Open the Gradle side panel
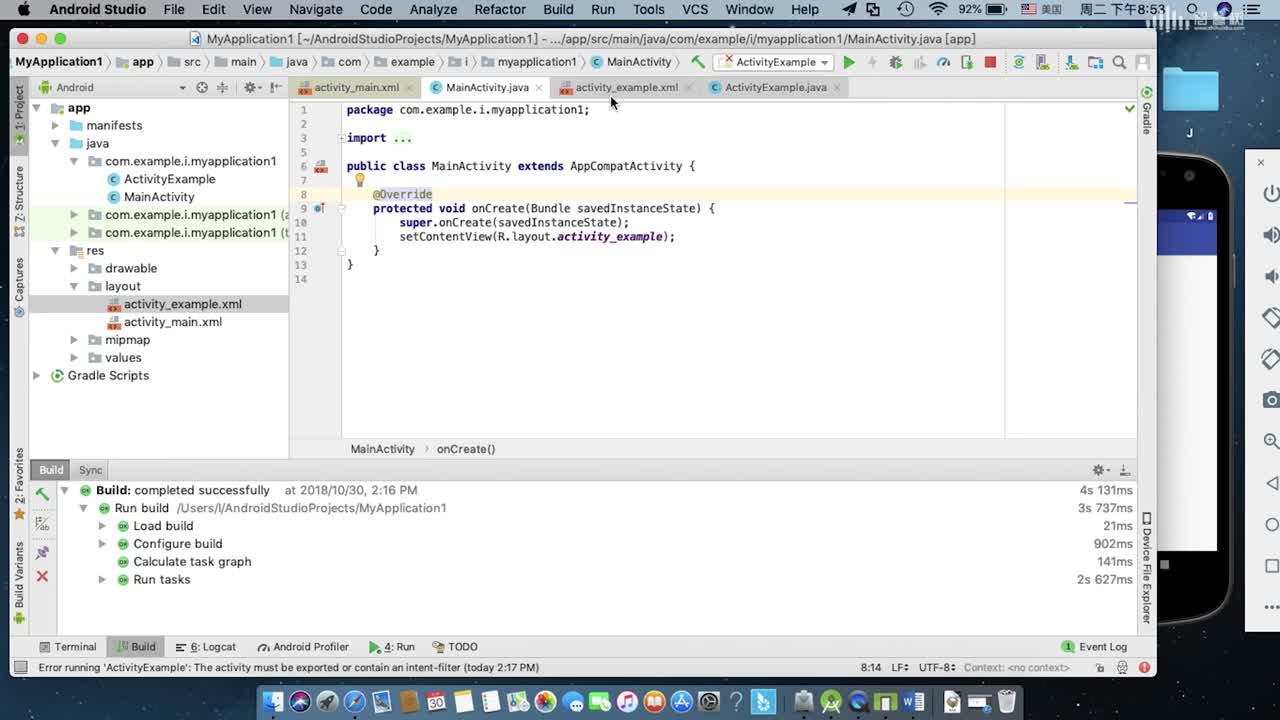This screenshot has width=1280, height=720. 1146,111
